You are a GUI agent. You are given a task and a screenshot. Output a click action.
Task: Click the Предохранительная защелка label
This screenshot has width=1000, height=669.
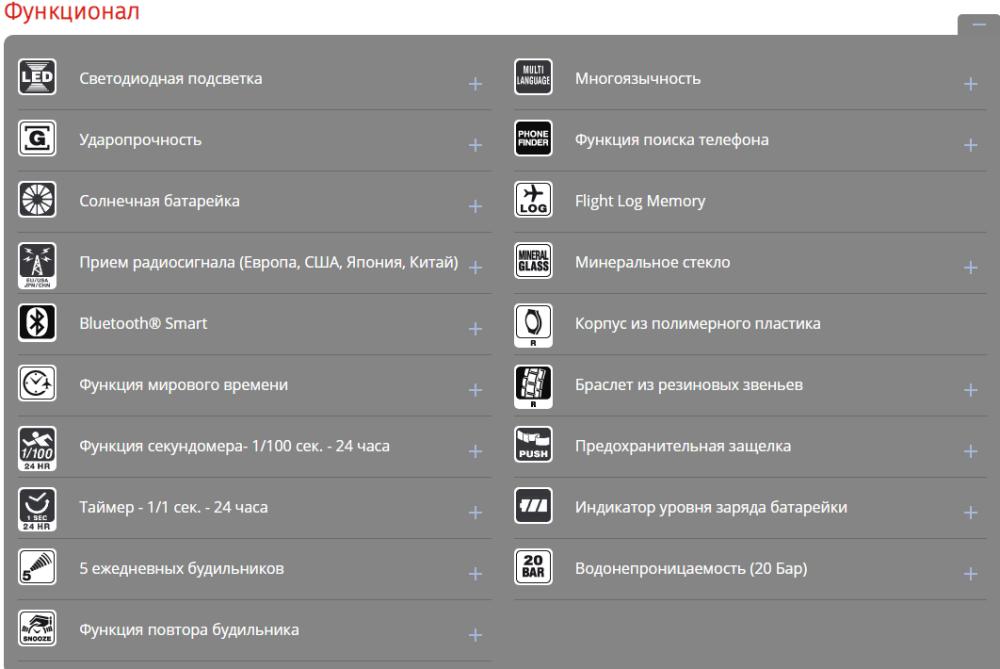tap(683, 446)
